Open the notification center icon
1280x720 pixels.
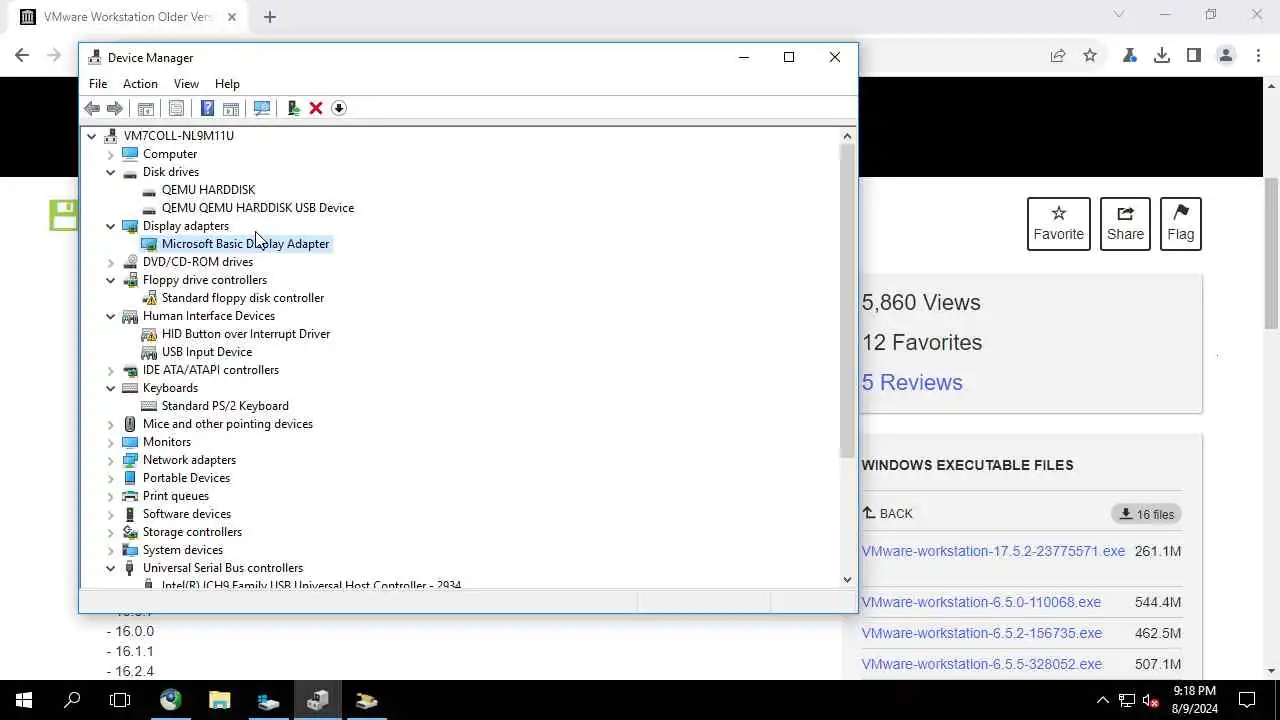pyautogui.click(x=1247, y=700)
